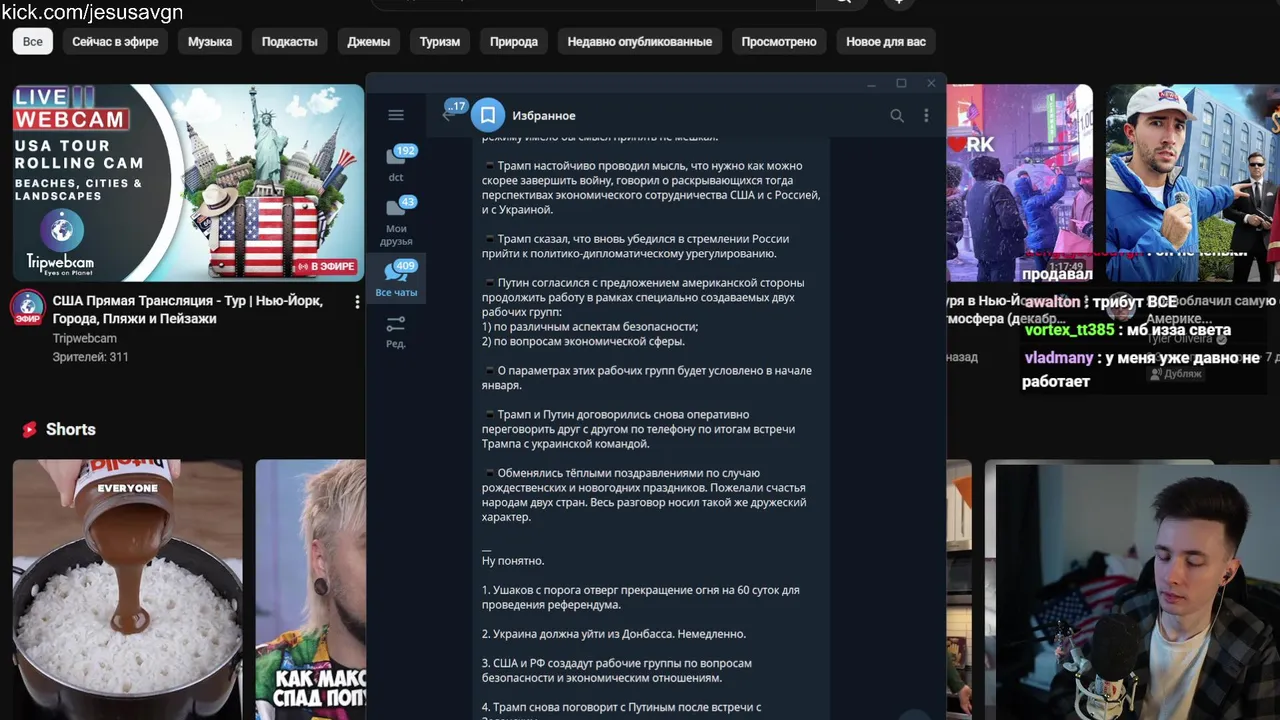Click the Избранное chat title

click(x=544, y=116)
